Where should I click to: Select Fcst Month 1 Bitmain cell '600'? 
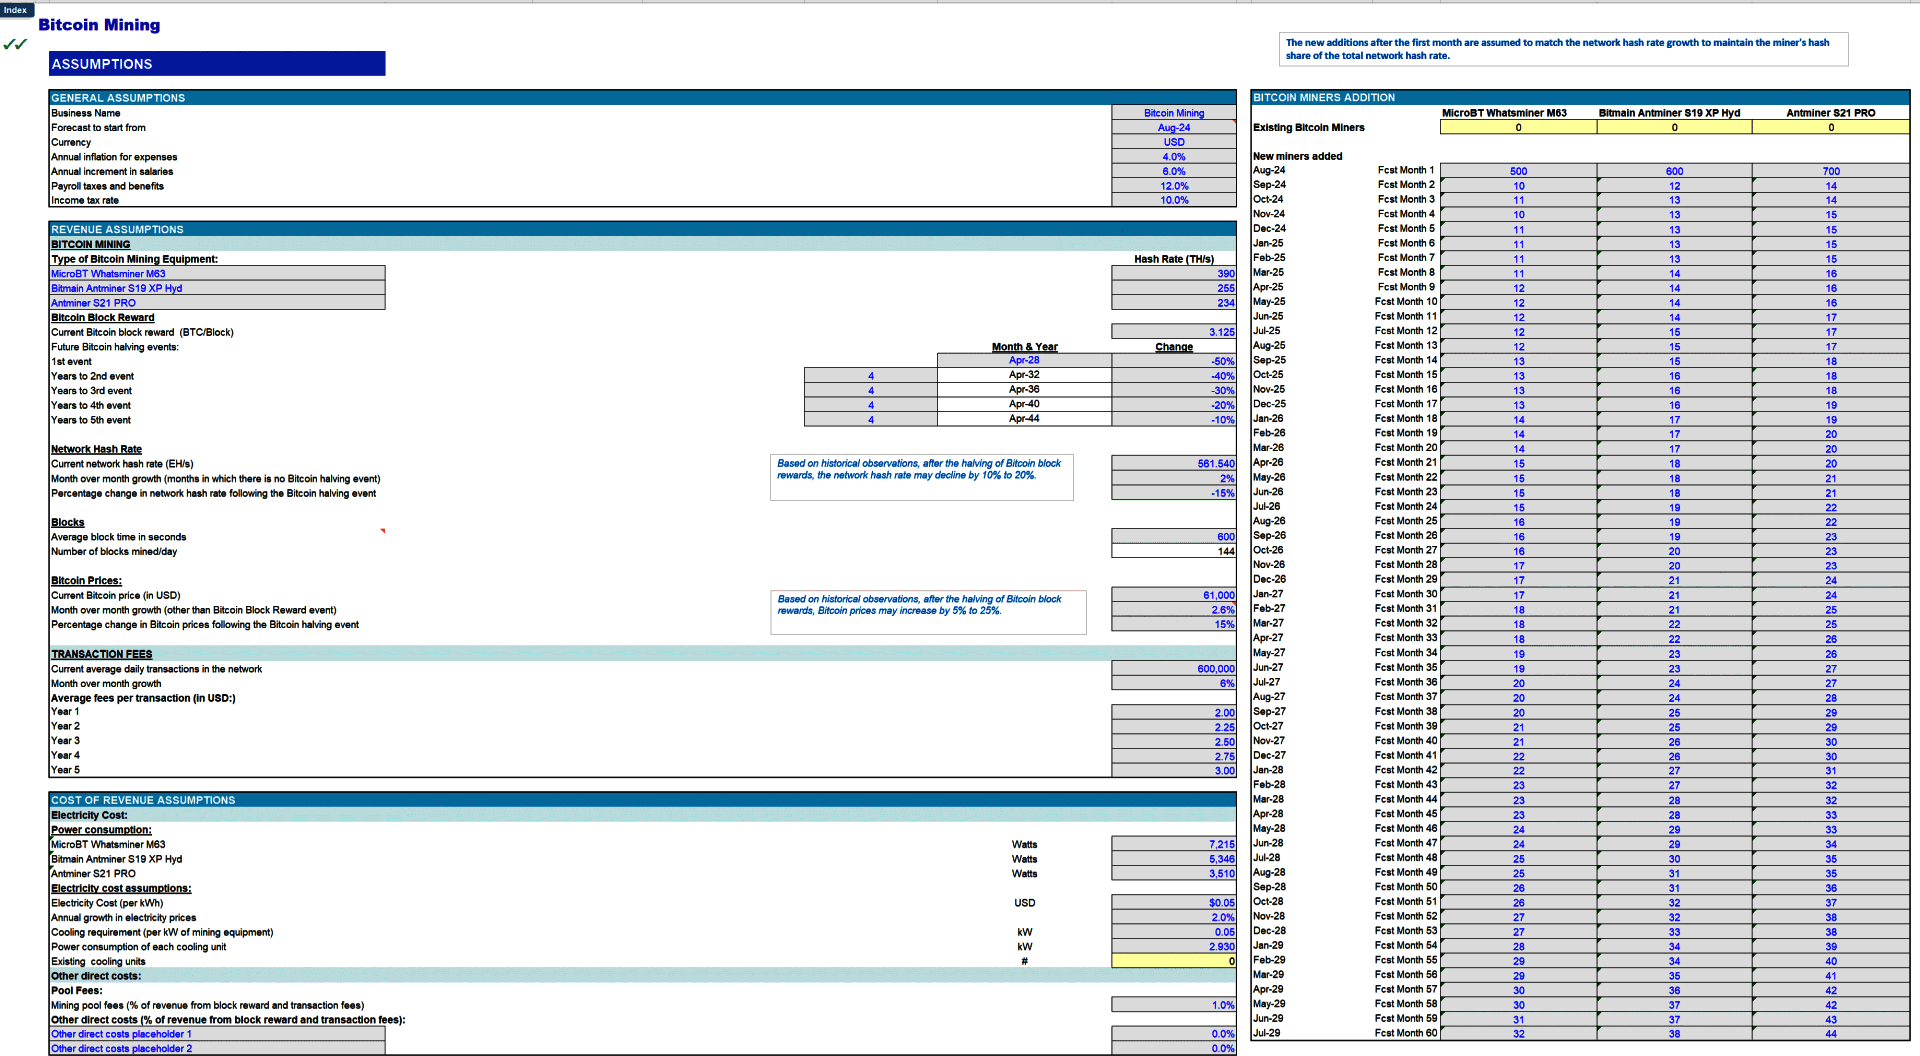(1674, 171)
